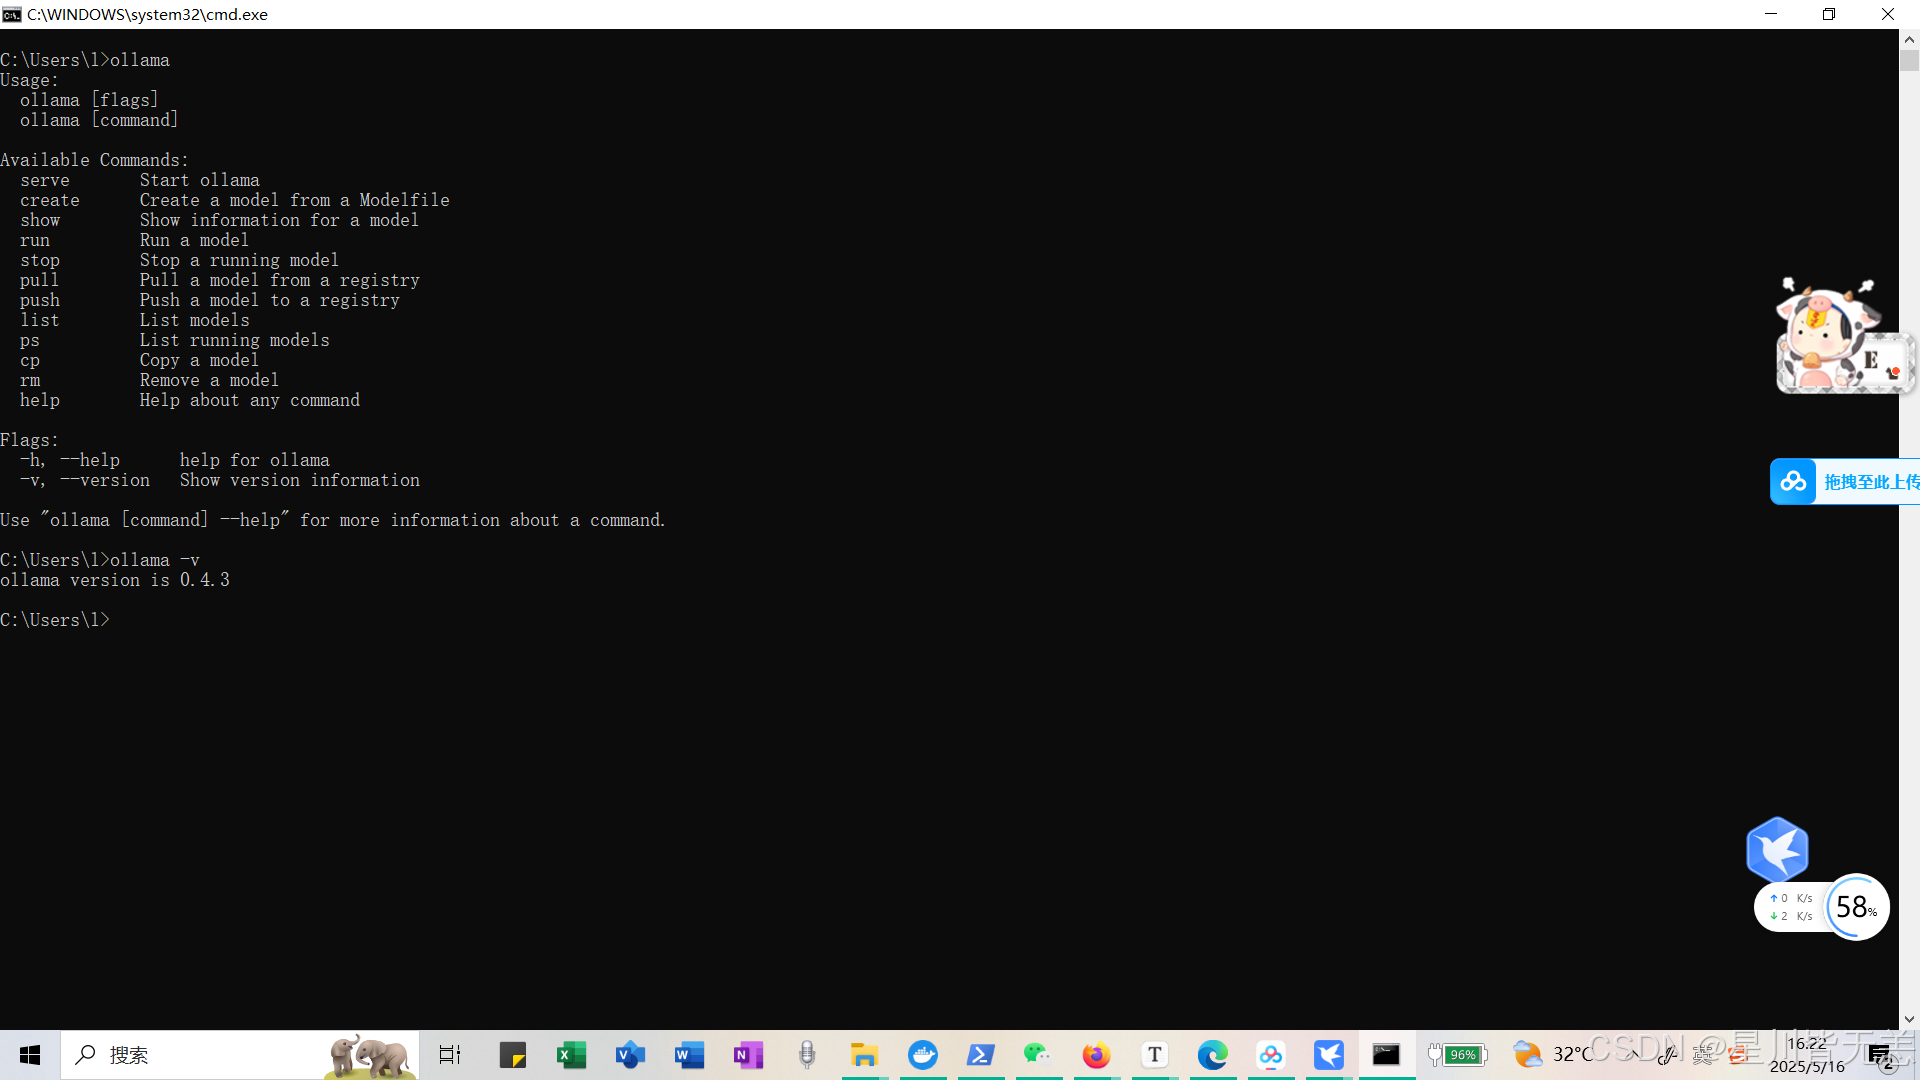The height and width of the screenshot is (1080, 1920).
Task: Click the blue bird hexagon desktop widget
Action: 1777,850
